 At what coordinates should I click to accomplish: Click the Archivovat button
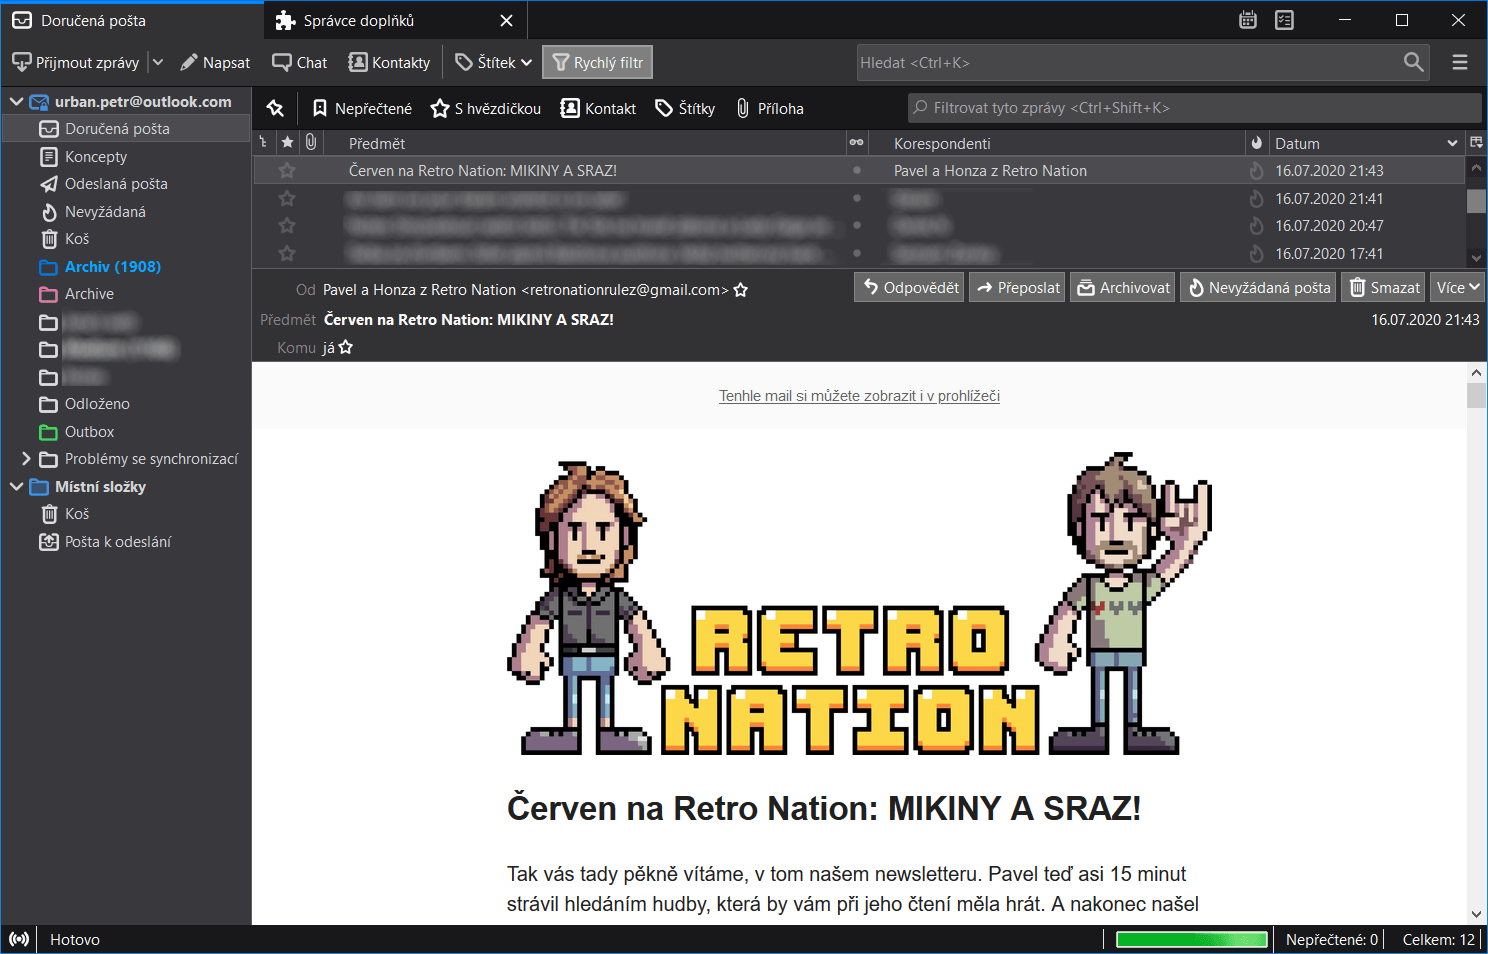coord(1123,288)
